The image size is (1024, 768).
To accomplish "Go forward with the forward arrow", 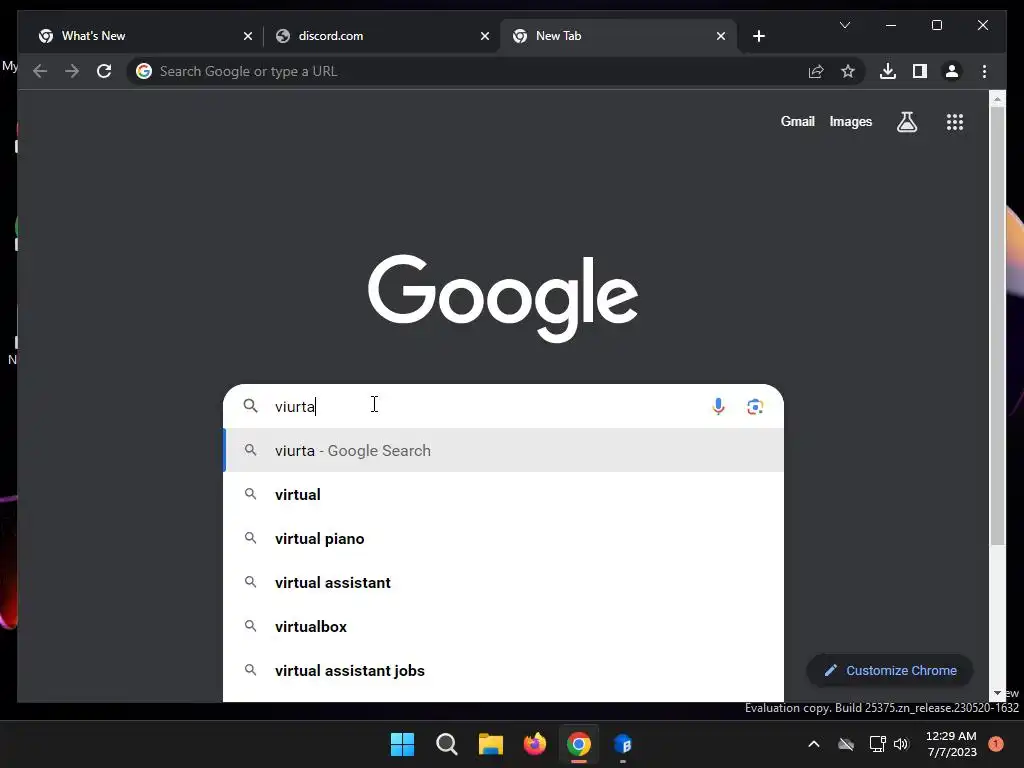I will pyautogui.click(x=72, y=71).
